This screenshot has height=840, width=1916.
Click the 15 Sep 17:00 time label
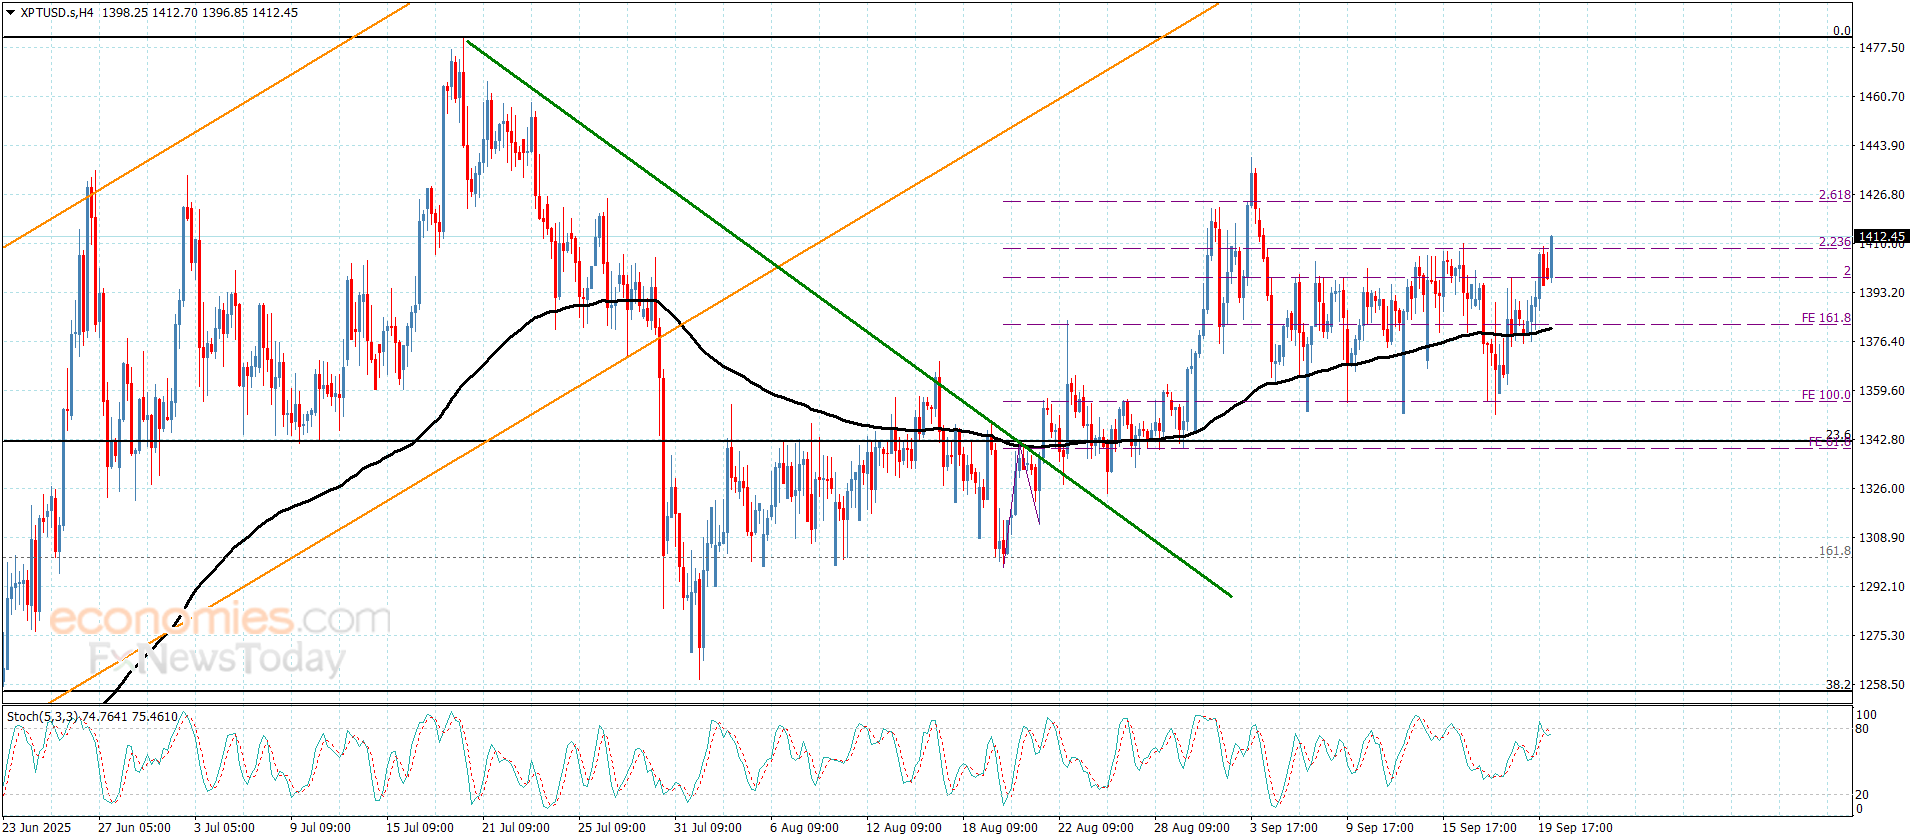tap(1479, 827)
